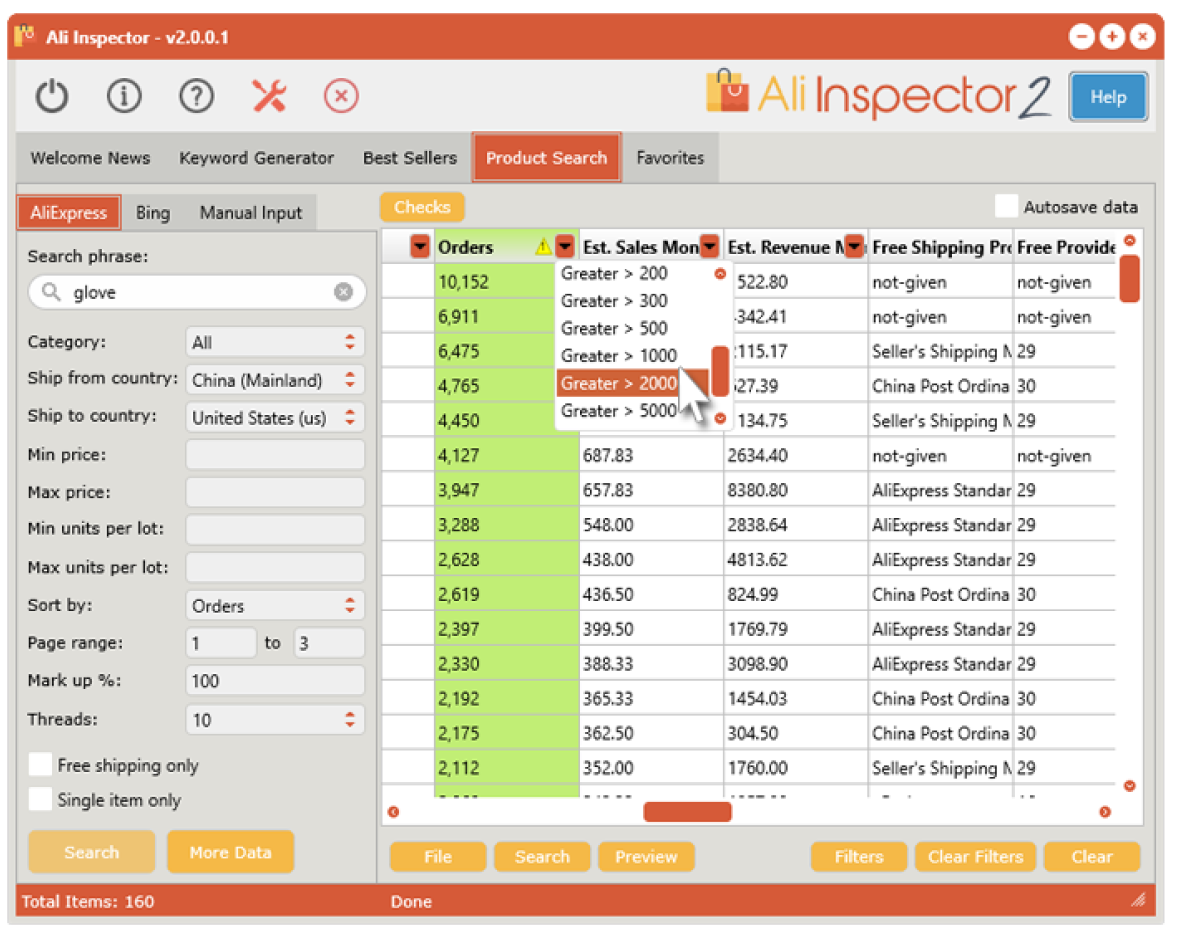Select Greater > 5000 from the filter menu
The image size is (1180, 941).
(x=620, y=410)
